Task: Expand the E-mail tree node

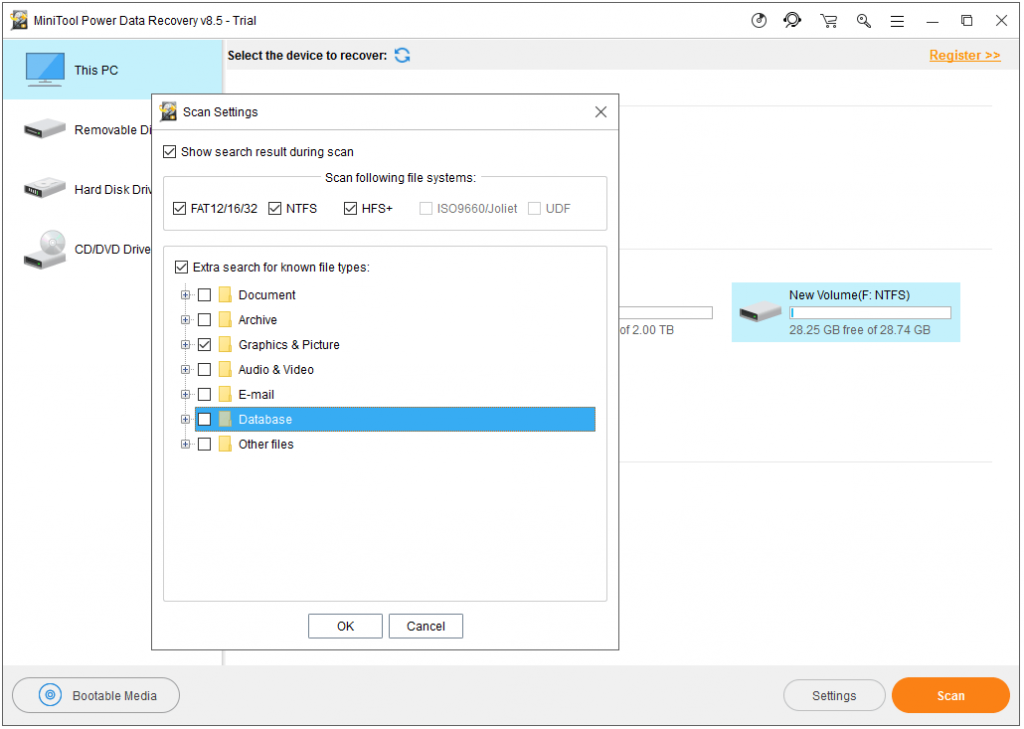Action: coord(185,395)
